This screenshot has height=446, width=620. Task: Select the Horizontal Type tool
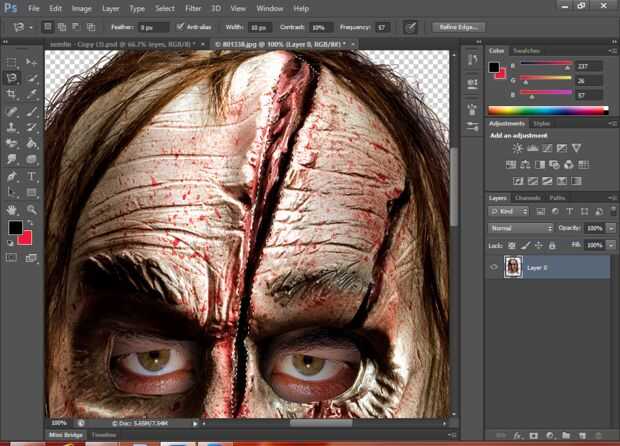(32, 176)
